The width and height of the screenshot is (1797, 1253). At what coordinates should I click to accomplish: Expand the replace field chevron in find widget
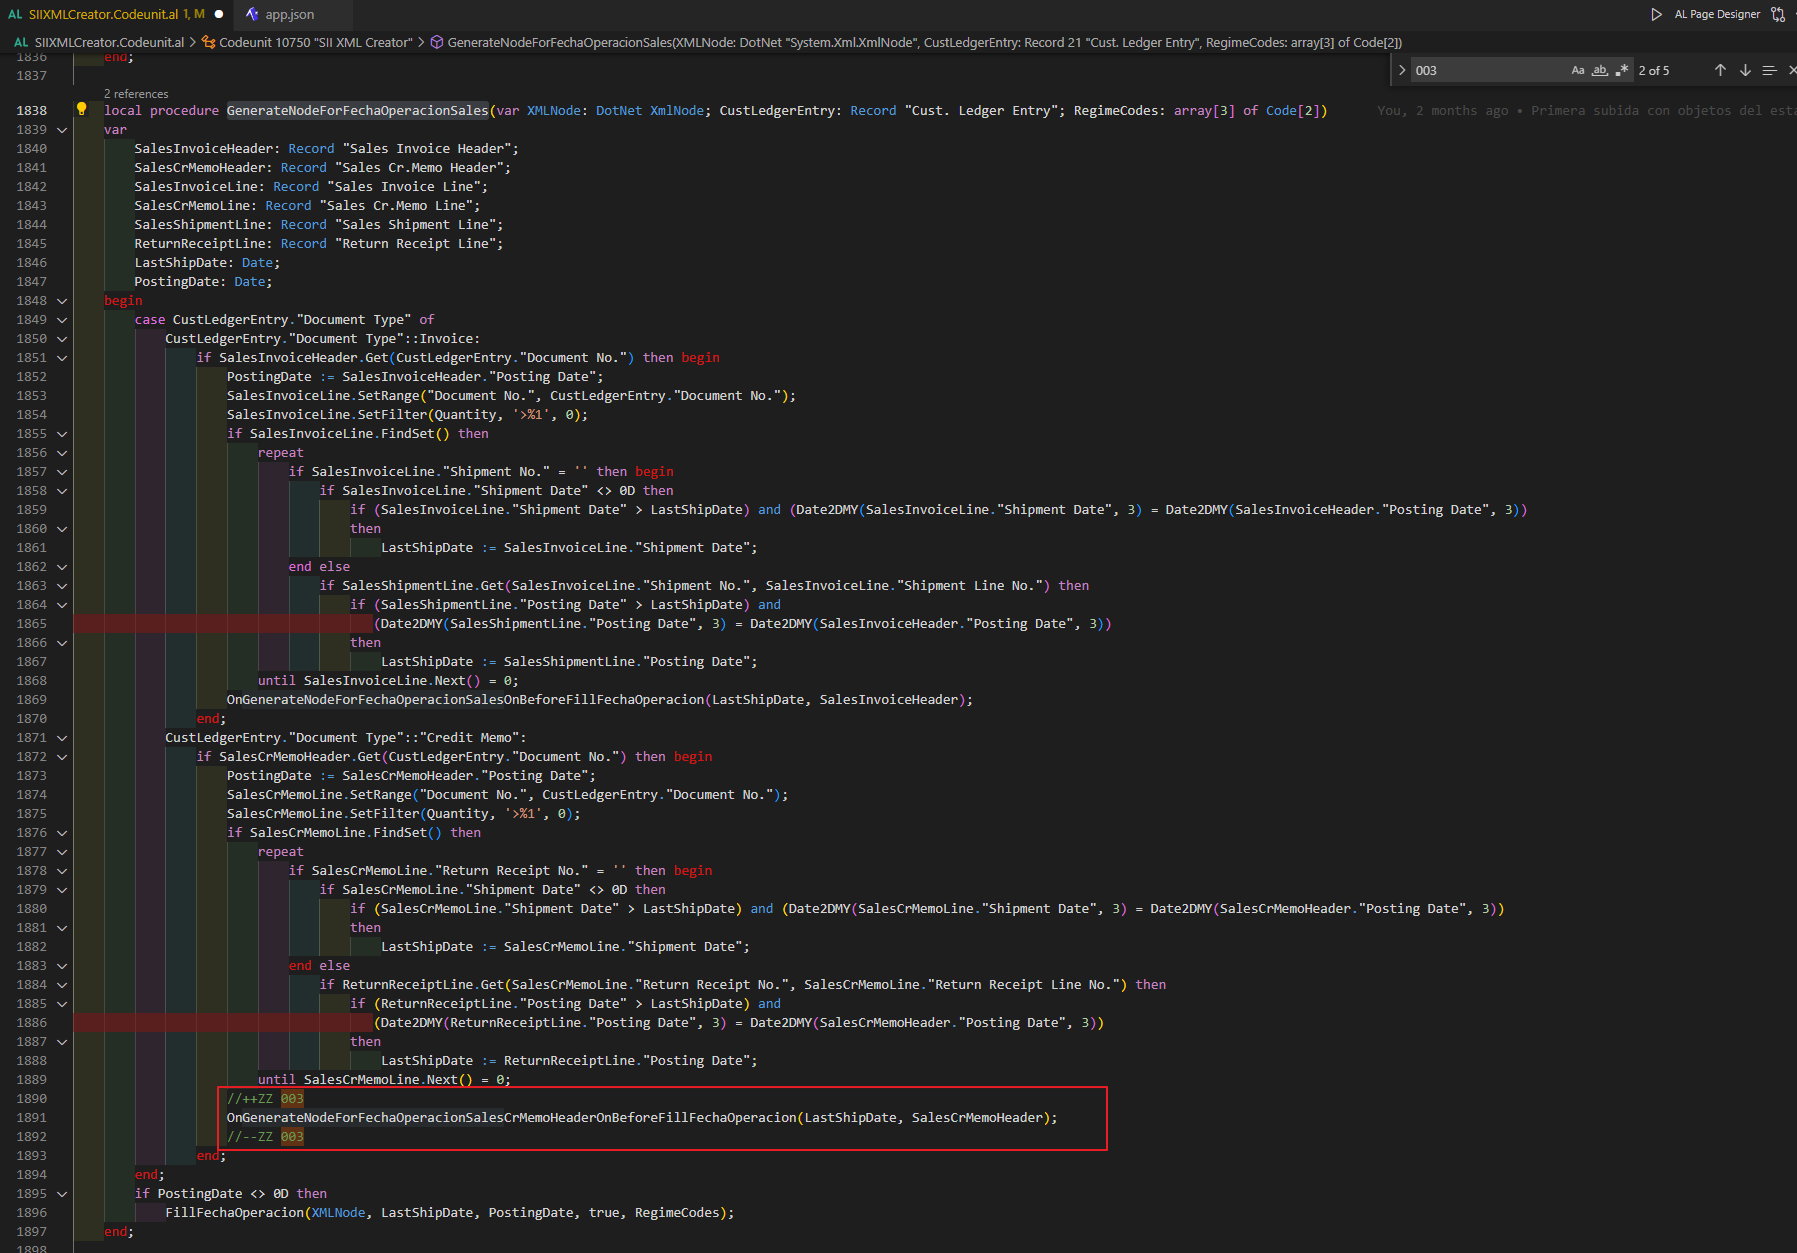click(1404, 70)
